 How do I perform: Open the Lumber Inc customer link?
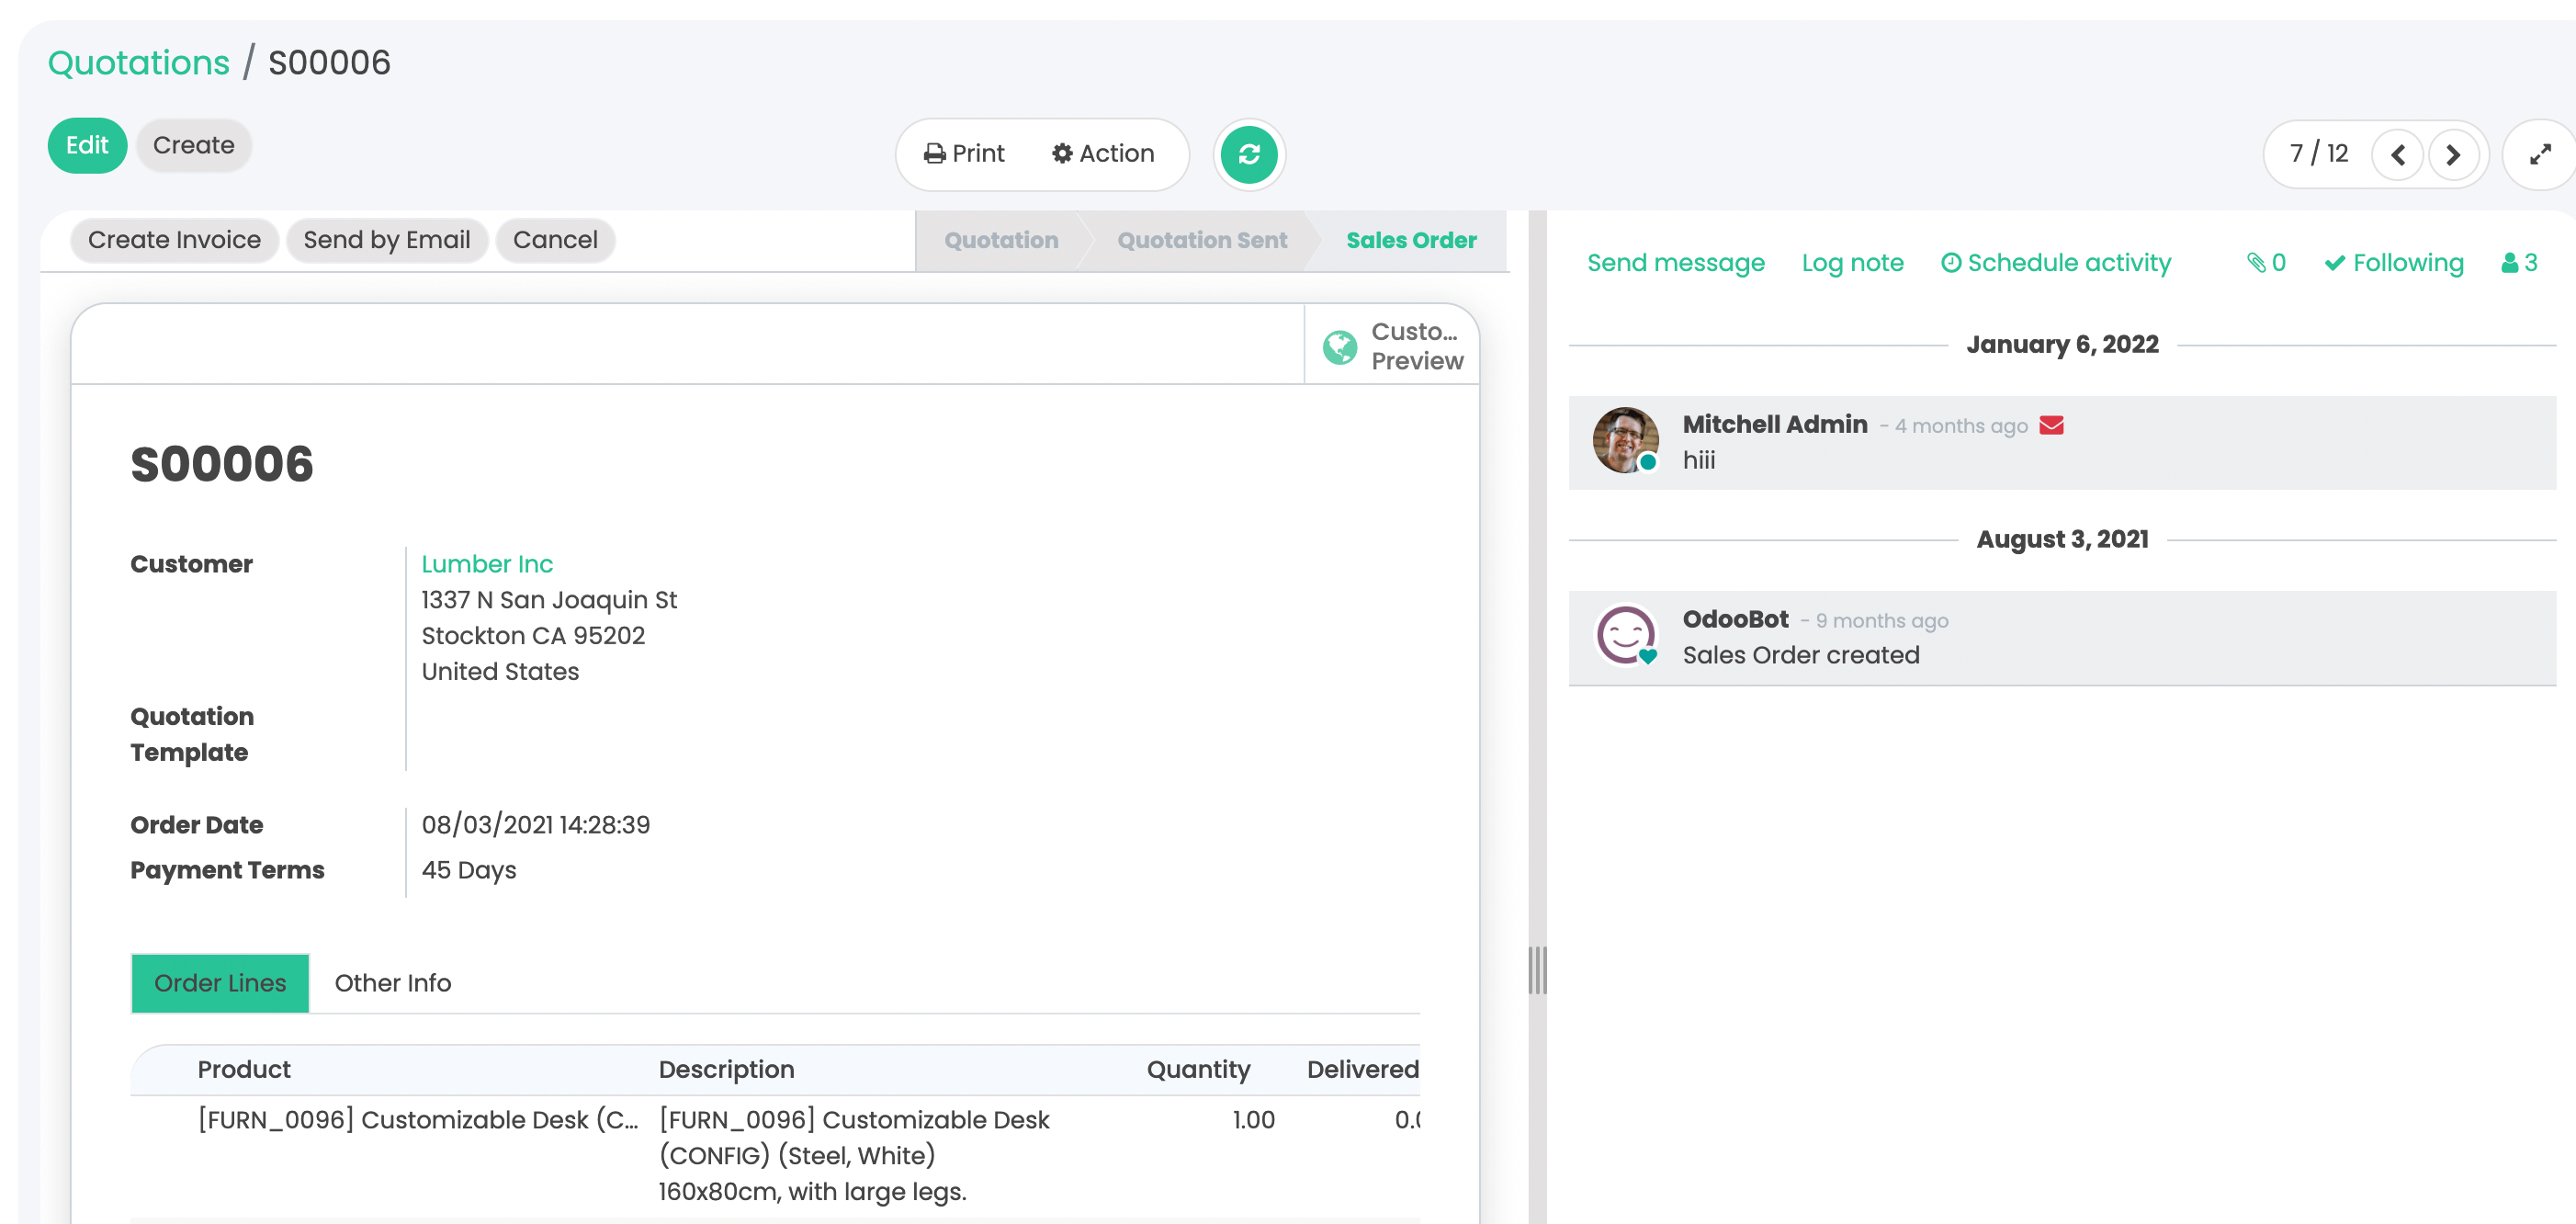487,564
